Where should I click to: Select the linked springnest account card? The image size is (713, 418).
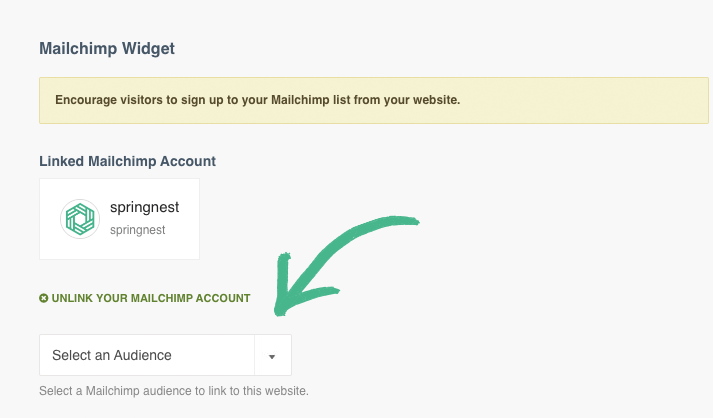(x=119, y=219)
